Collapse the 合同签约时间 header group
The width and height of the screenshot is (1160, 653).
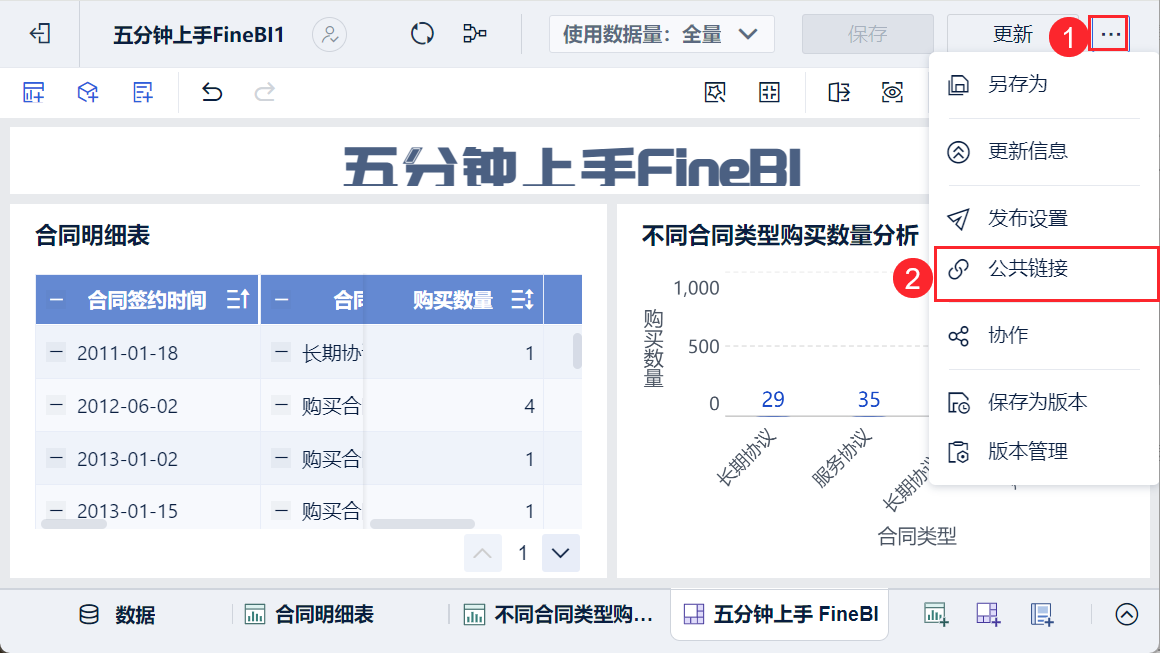[56, 300]
